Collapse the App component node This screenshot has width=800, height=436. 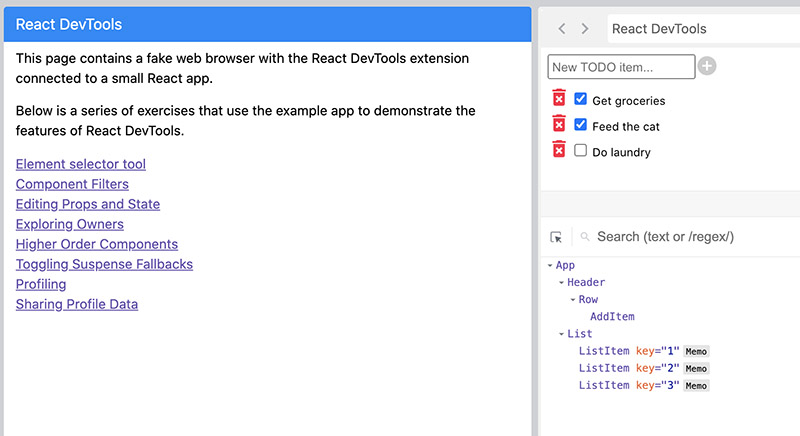[x=550, y=266]
